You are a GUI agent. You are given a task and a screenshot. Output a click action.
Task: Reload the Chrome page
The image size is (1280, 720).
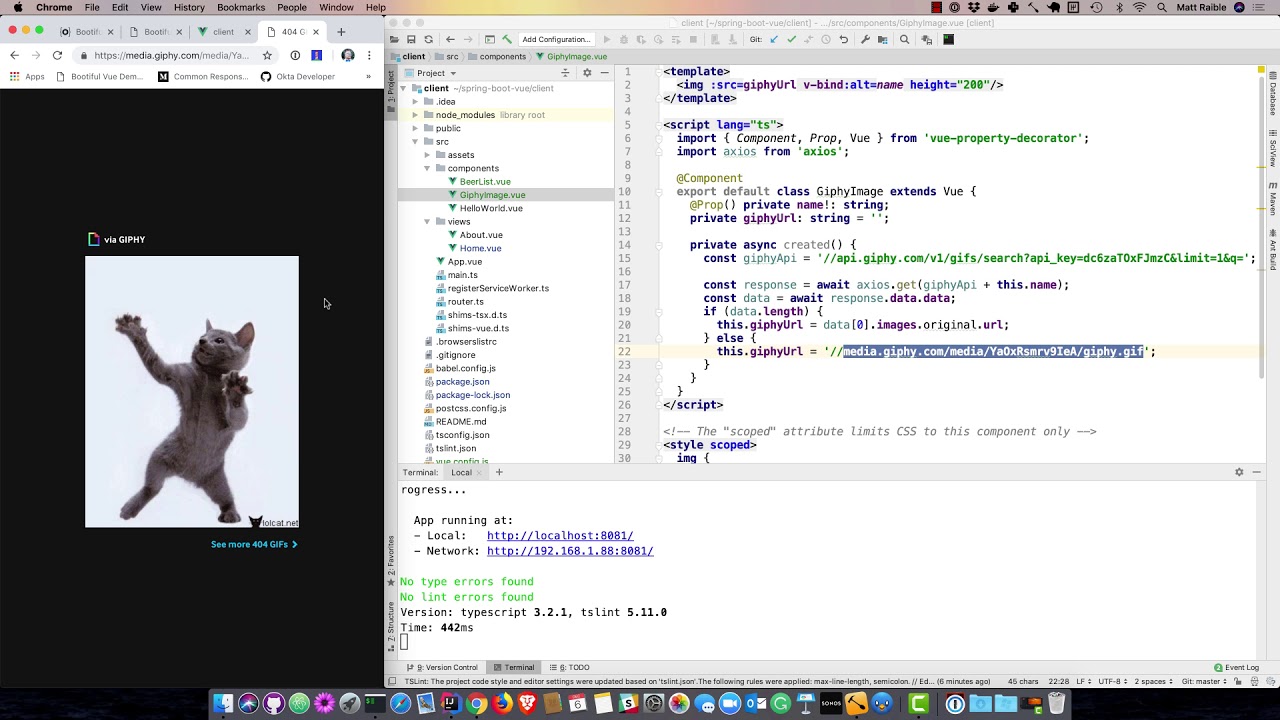[57, 56]
